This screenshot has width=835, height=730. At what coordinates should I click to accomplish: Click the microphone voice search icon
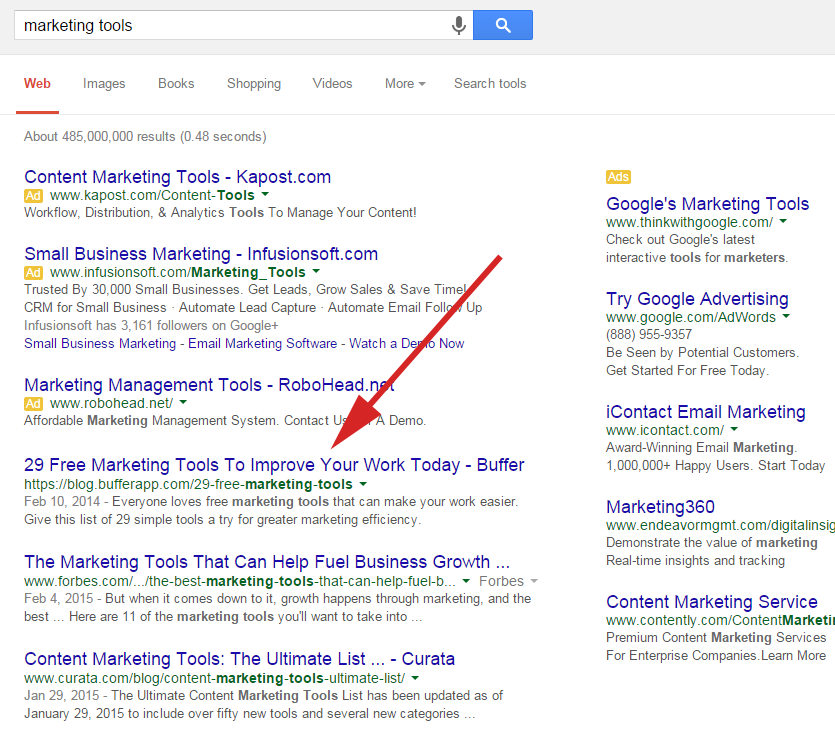(x=459, y=25)
